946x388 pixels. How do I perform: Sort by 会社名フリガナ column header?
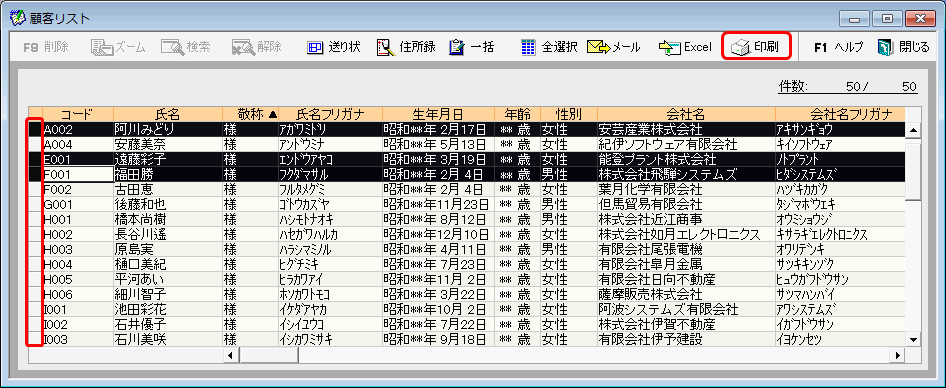tap(840, 114)
